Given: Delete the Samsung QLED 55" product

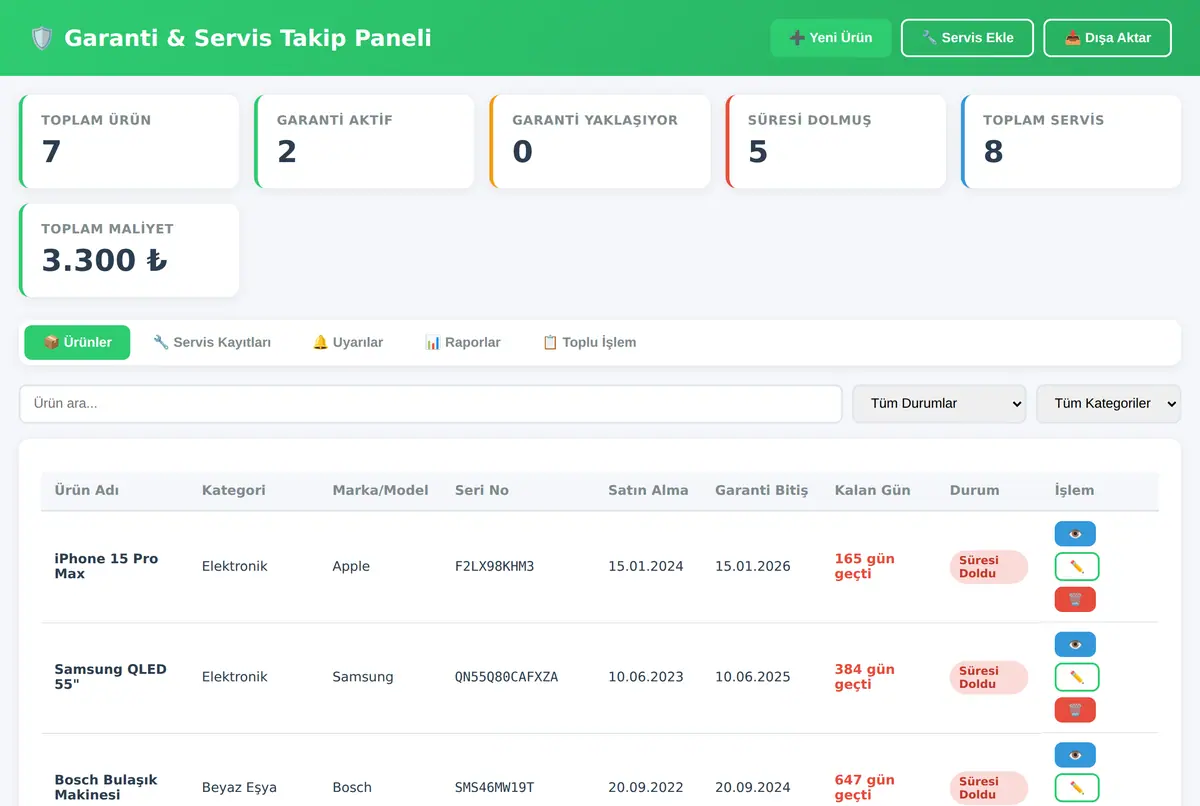Looking at the screenshot, I should coord(1075,710).
